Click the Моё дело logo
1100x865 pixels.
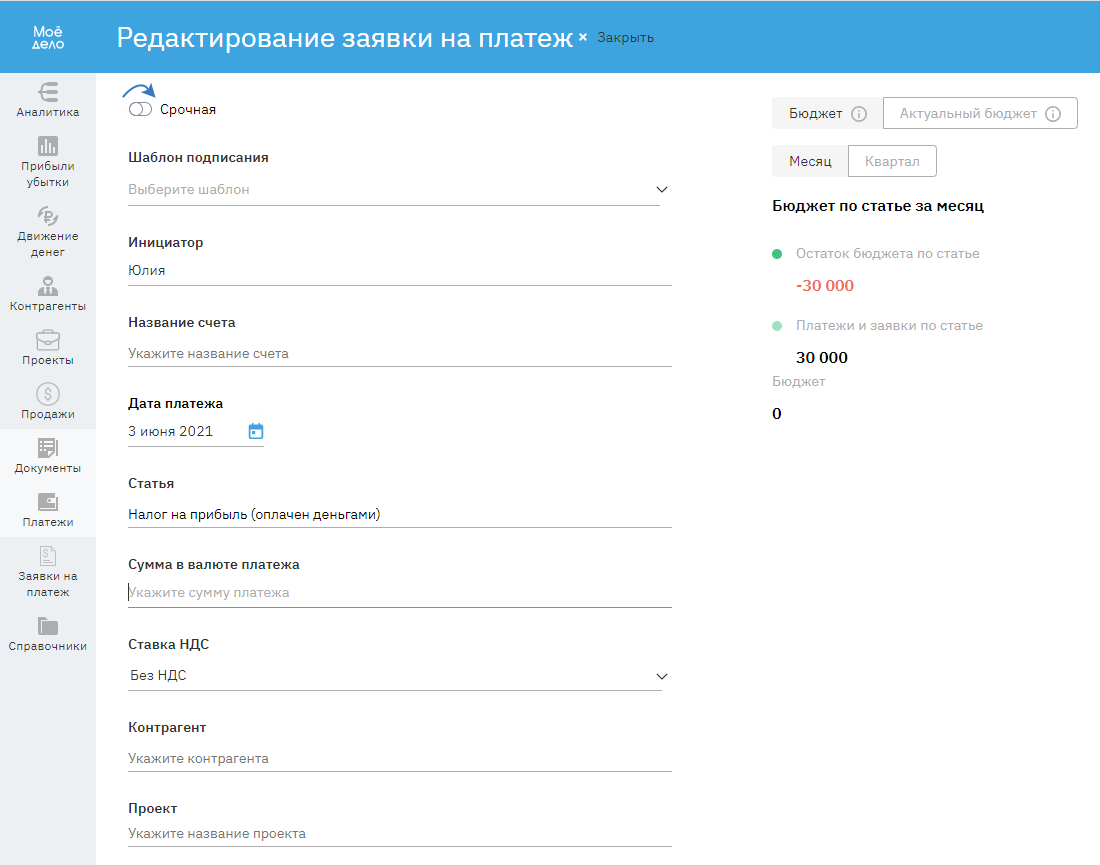pos(48,37)
